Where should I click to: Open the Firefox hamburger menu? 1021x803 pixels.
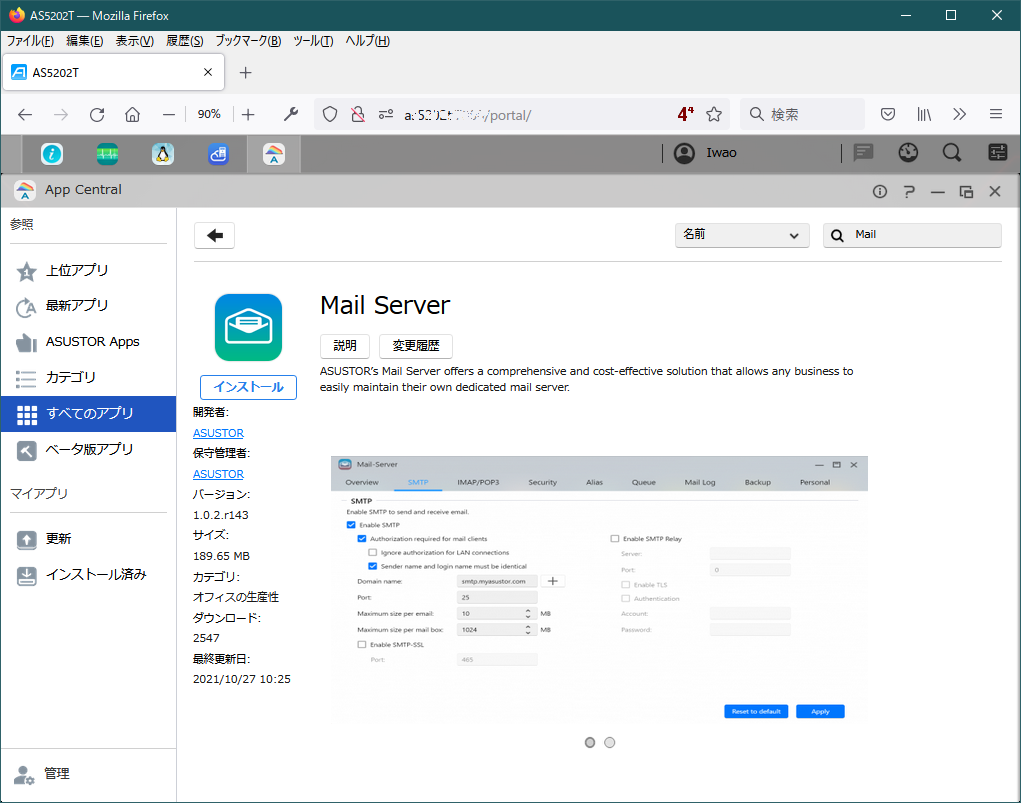(x=996, y=115)
